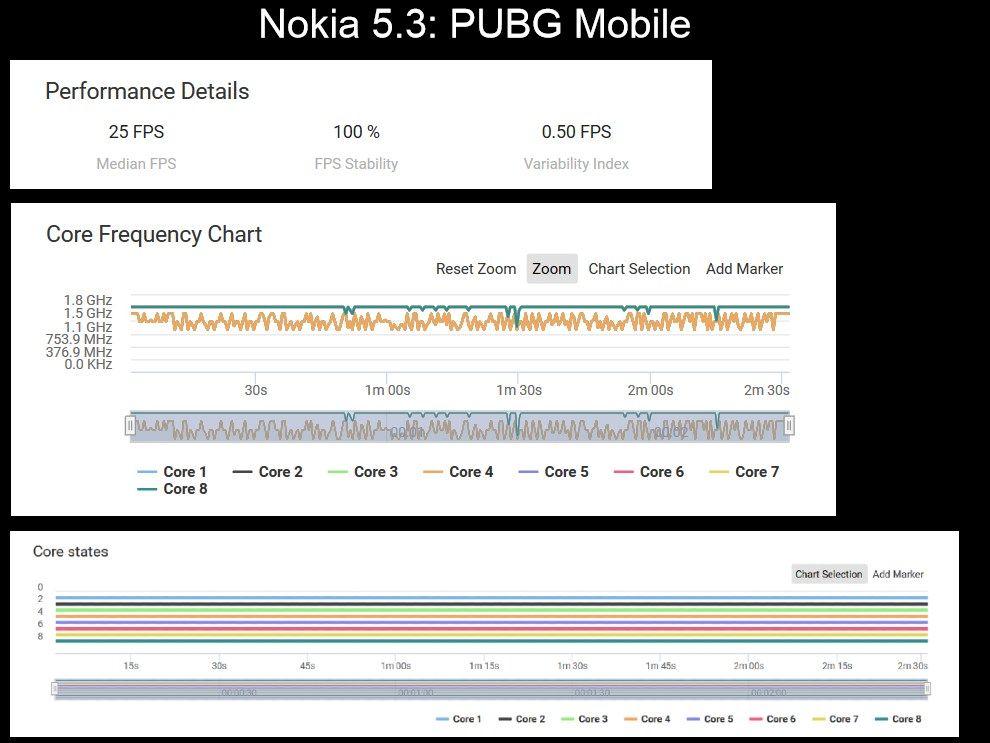The width and height of the screenshot is (990, 743).
Task: Toggle Core 2 in Core states legend
Action: 522,719
